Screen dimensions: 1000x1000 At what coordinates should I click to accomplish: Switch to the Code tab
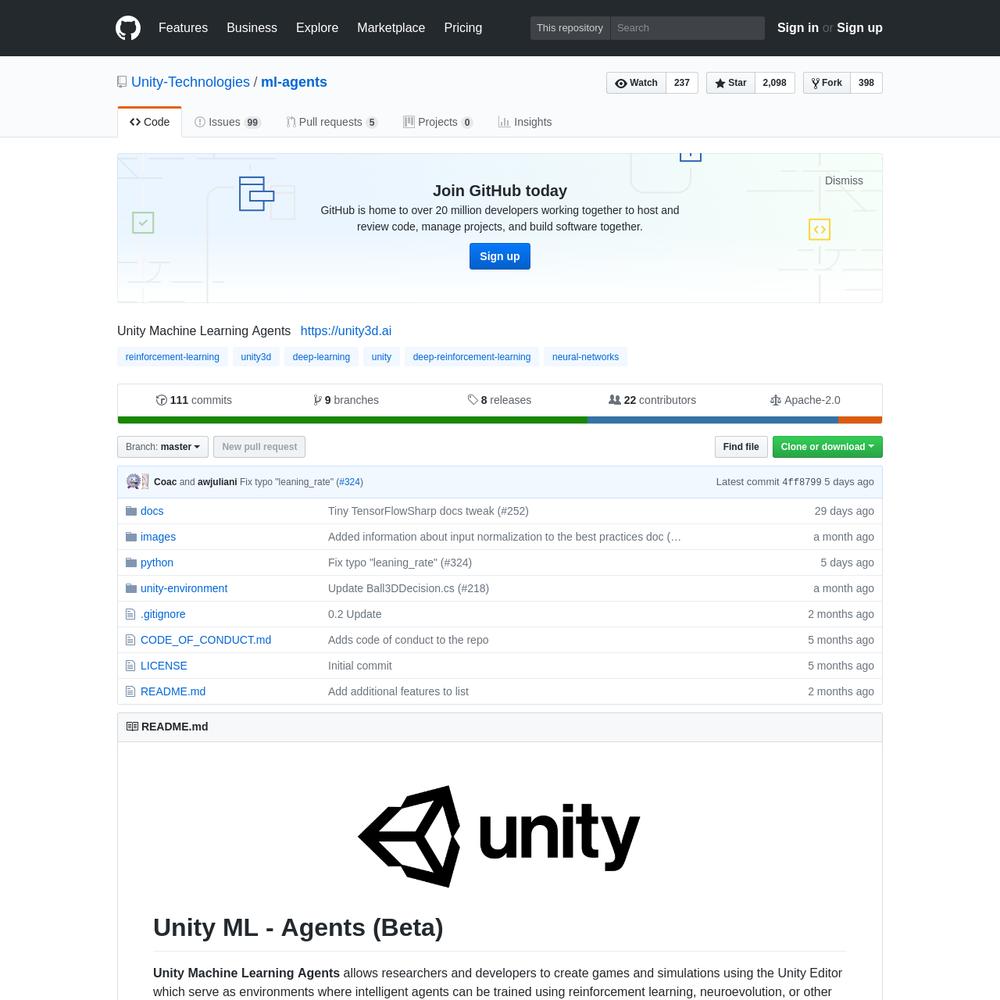(149, 122)
